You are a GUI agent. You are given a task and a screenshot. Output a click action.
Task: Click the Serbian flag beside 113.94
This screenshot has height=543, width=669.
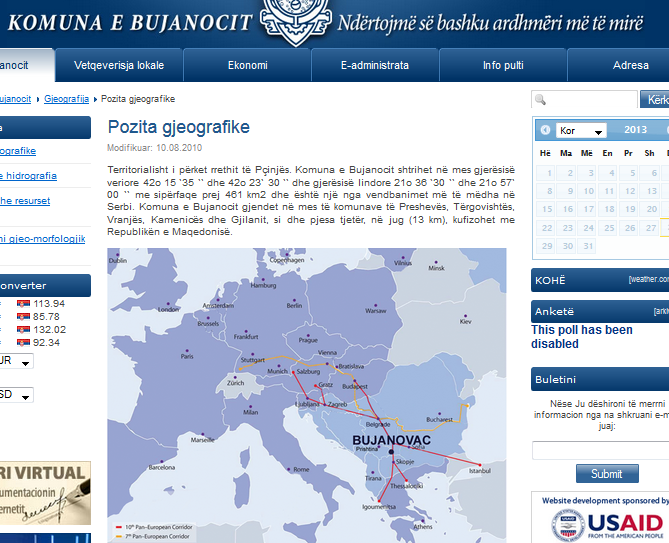click(x=23, y=304)
